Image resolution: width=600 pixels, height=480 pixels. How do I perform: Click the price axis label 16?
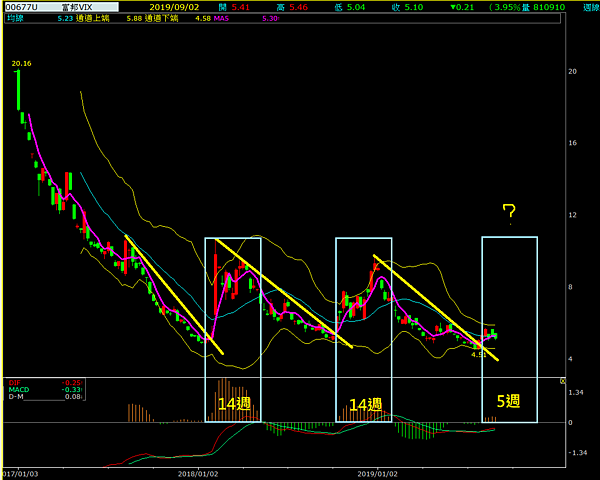coord(572,143)
